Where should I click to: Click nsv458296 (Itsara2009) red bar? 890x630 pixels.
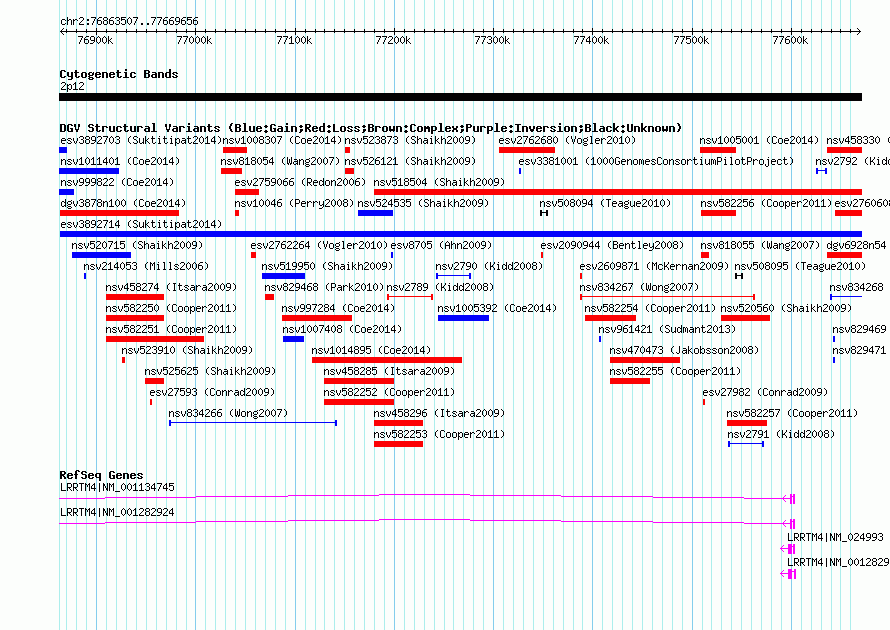pos(398,423)
